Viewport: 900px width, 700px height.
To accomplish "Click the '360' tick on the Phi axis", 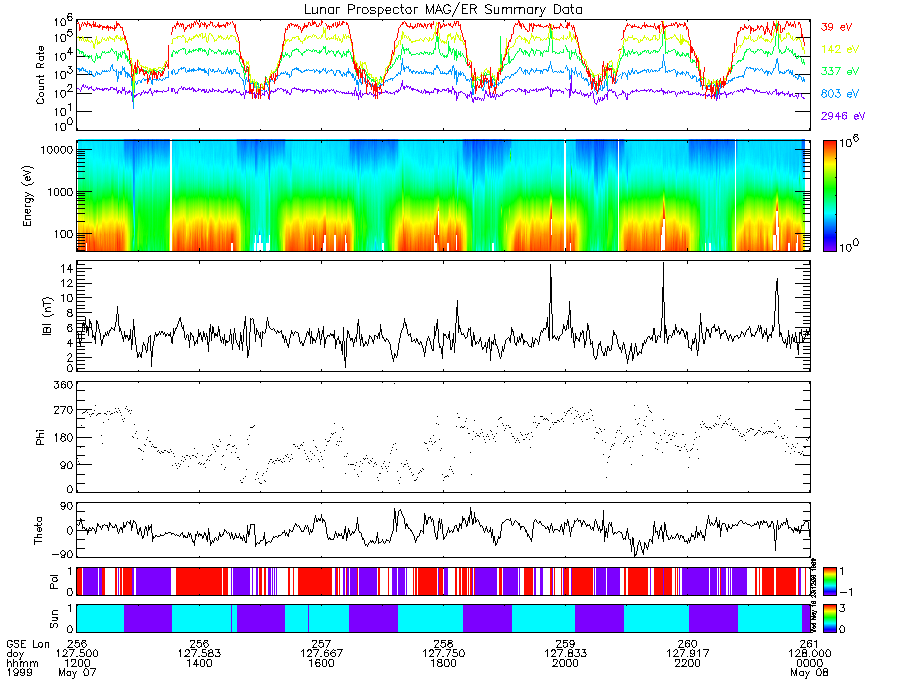I will (63, 384).
